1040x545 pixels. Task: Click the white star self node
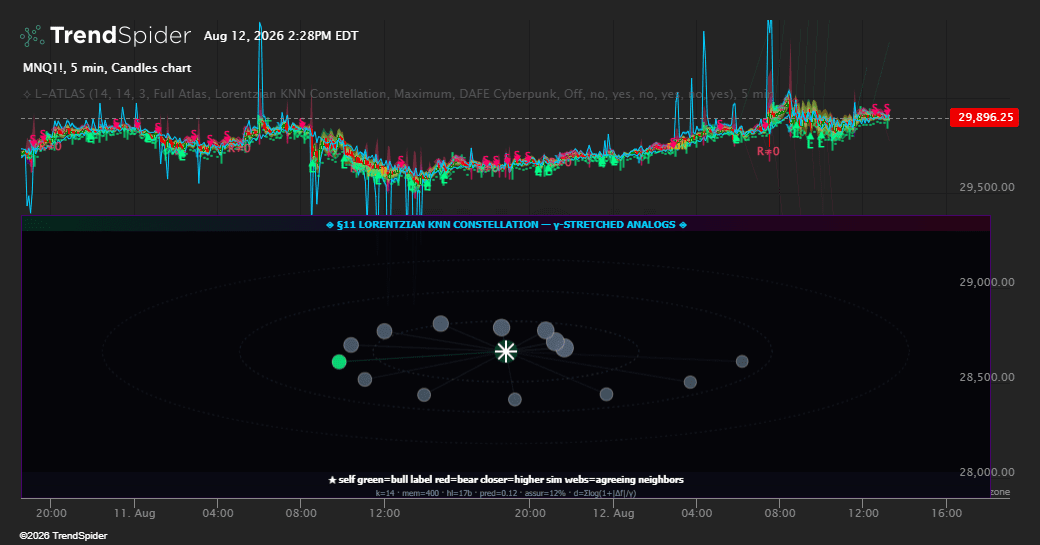coord(505,351)
